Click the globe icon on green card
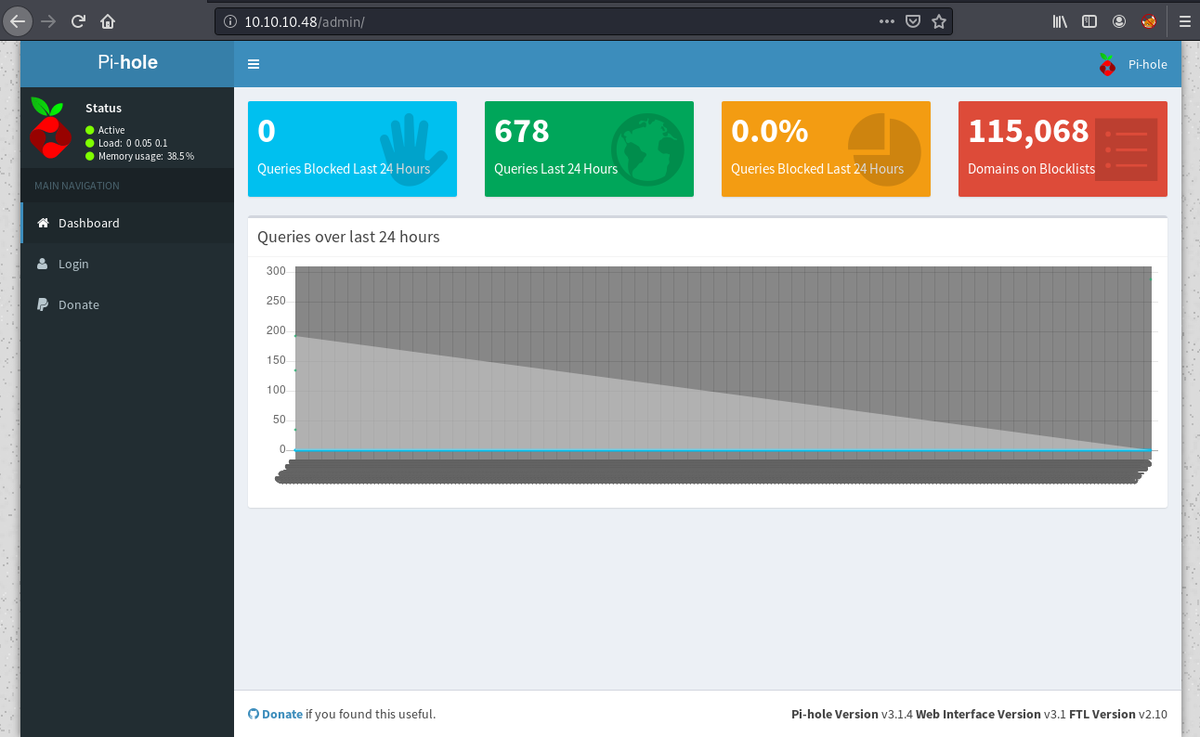Screen dimensions: 1200x737 click(x=647, y=148)
